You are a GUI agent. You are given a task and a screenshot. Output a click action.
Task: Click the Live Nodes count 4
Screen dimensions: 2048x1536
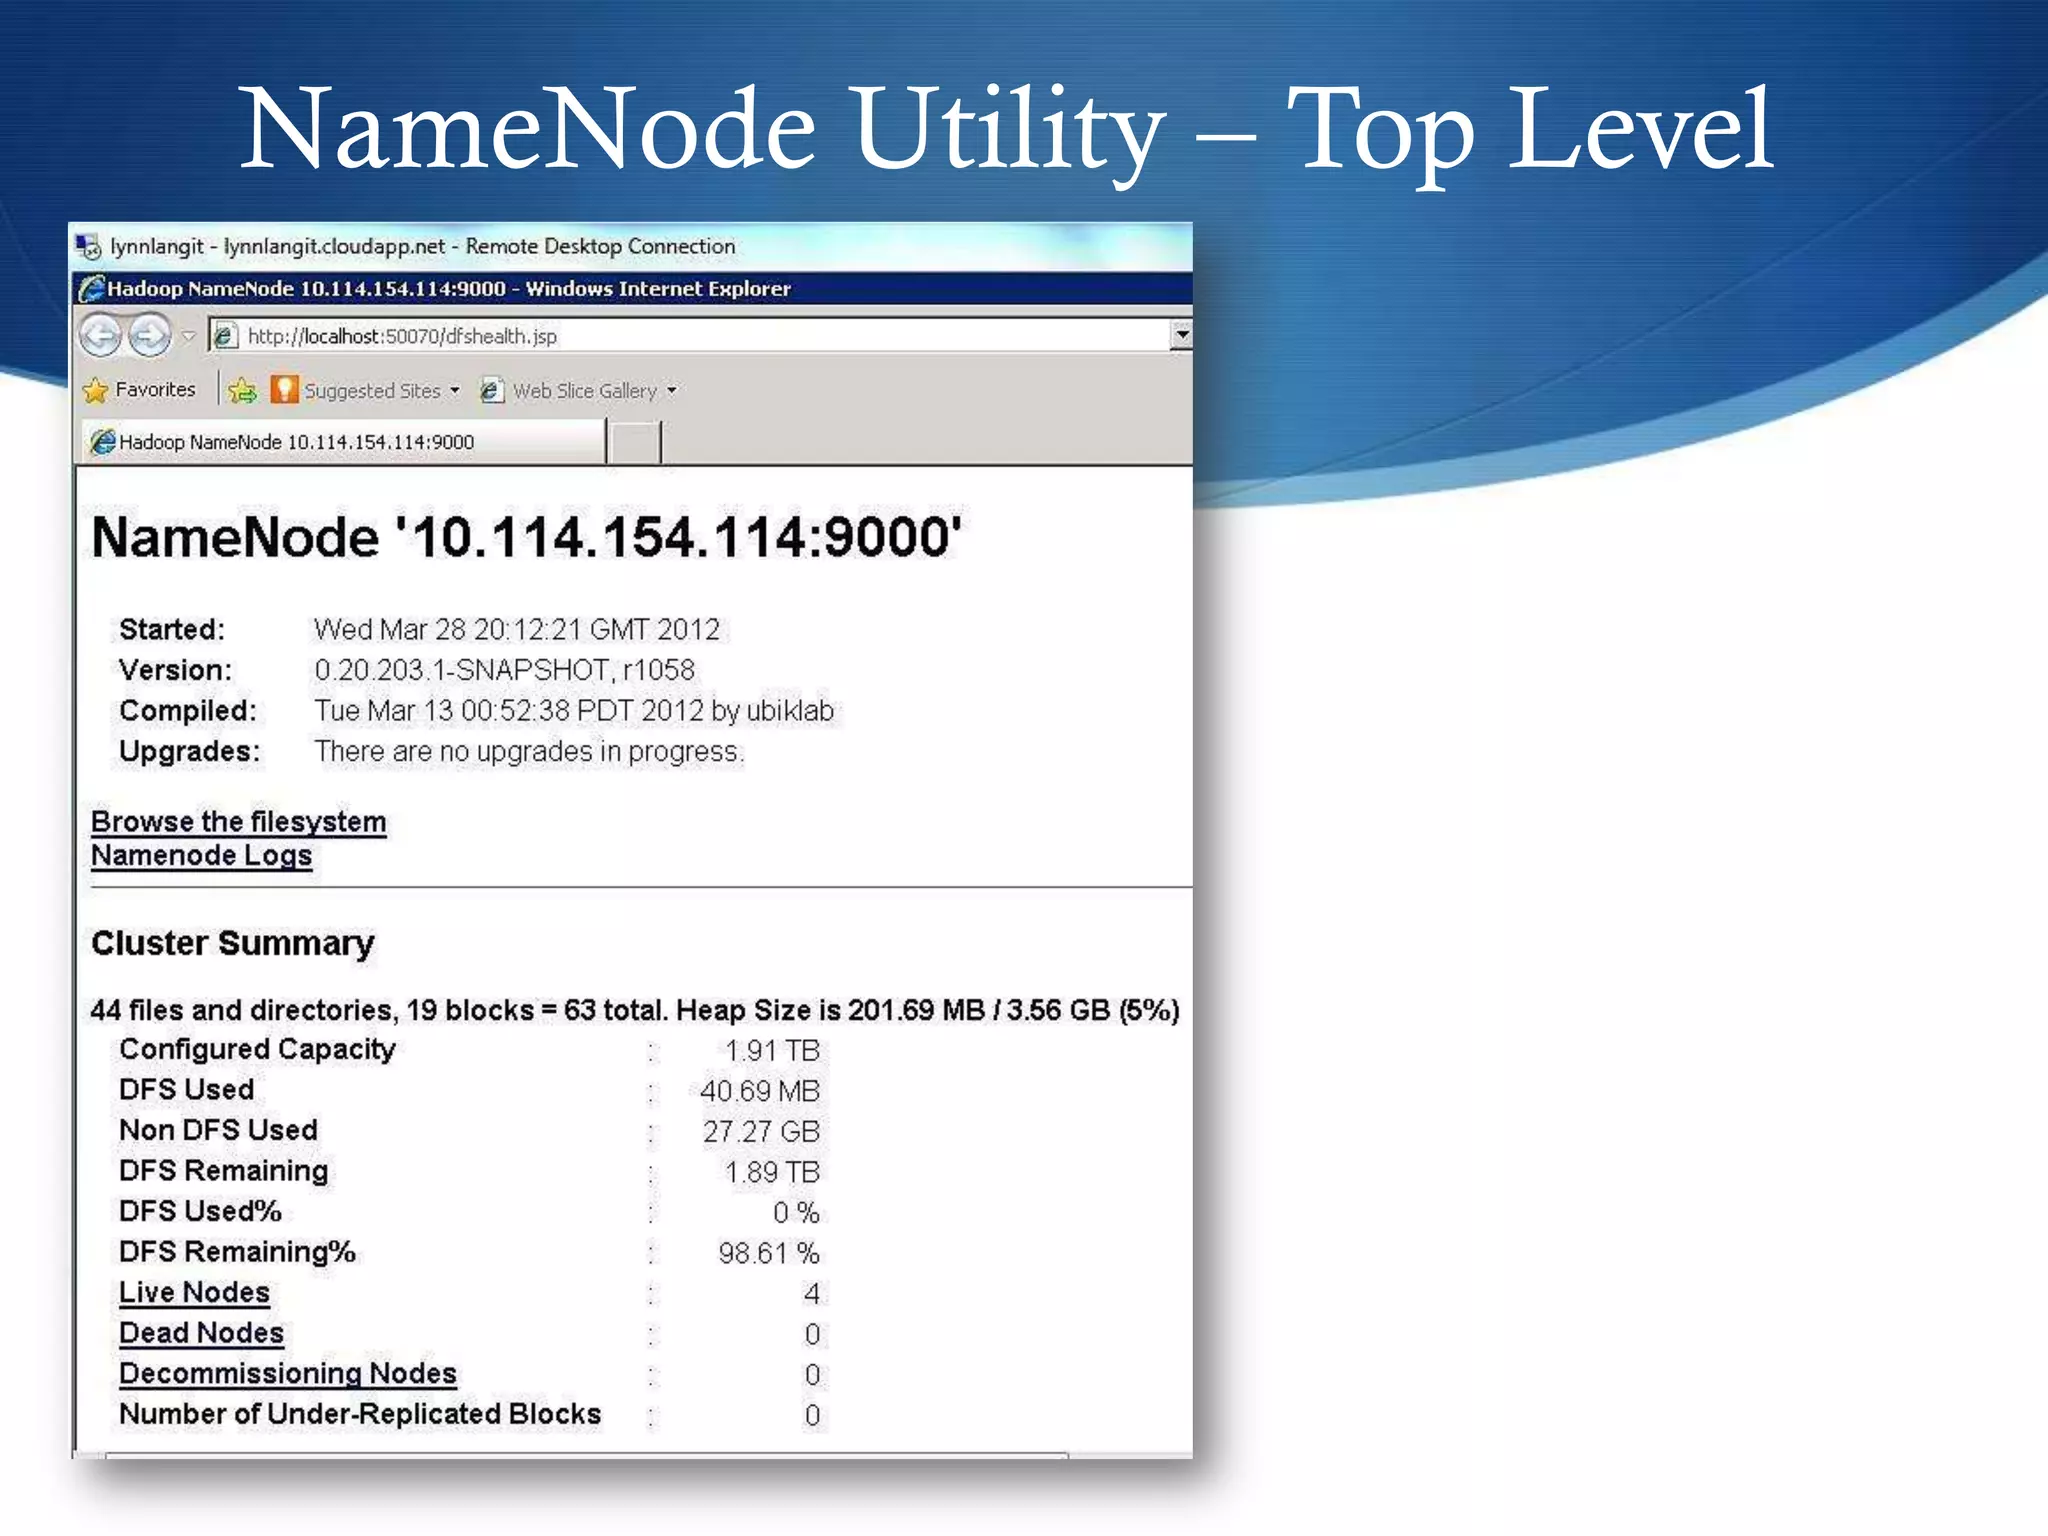(x=812, y=1294)
